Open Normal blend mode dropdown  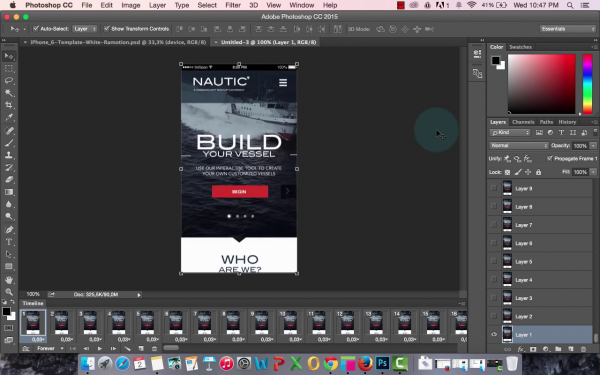pyautogui.click(x=518, y=145)
